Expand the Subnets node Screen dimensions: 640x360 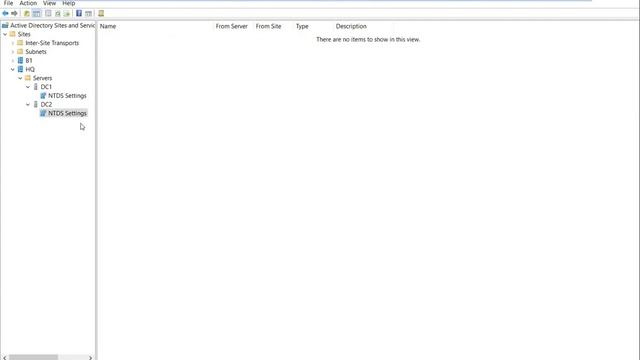tap(13, 52)
